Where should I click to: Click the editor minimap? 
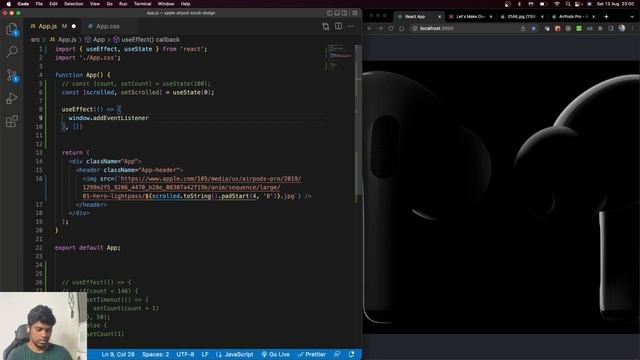[x=340, y=57]
